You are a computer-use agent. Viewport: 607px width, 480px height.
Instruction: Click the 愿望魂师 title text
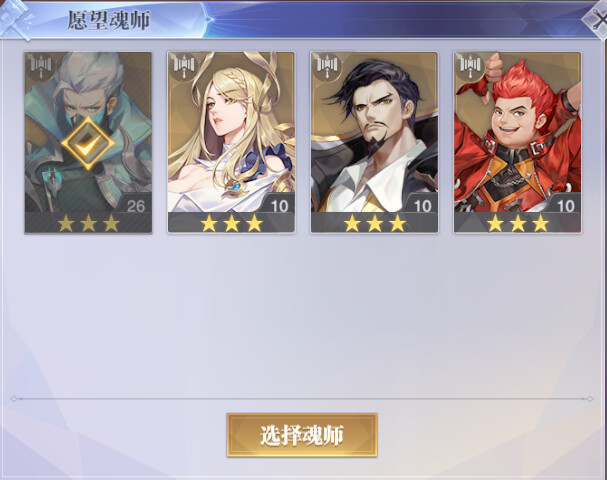[109, 20]
